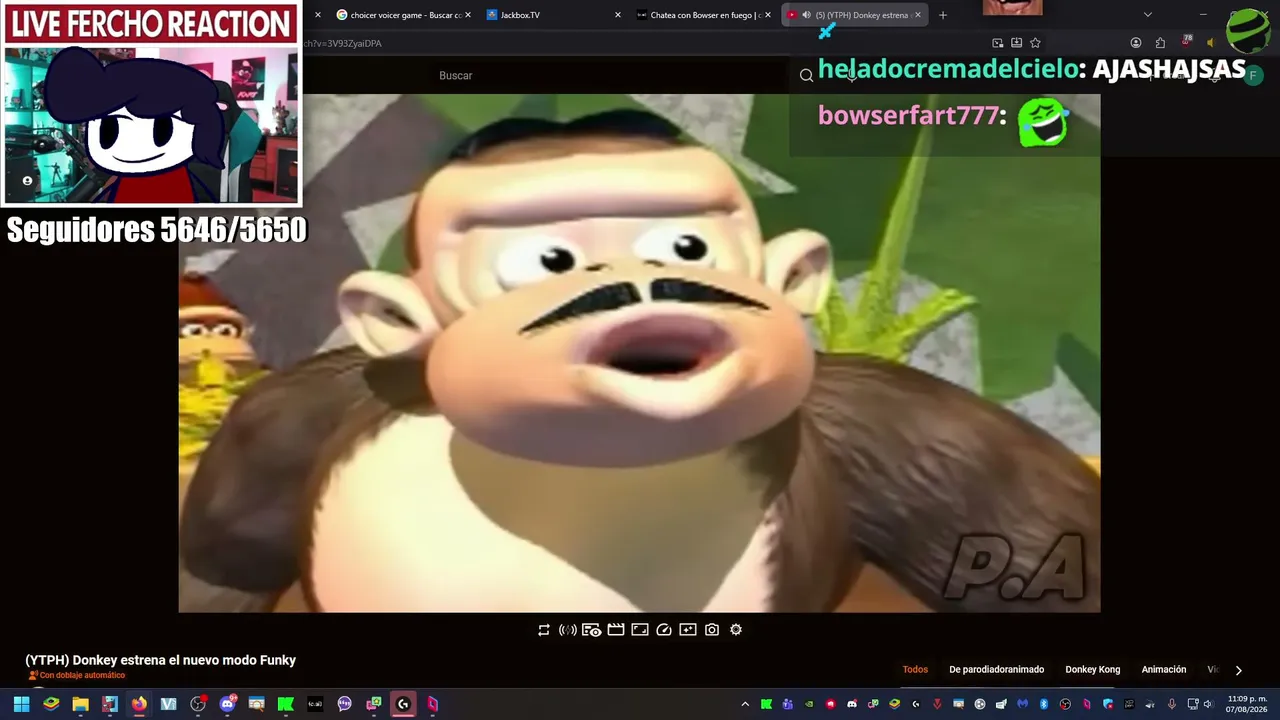This screenshot has width=1280, height=720.
Task: Open File Explorer from the taskbar
Action: (80, 704)
